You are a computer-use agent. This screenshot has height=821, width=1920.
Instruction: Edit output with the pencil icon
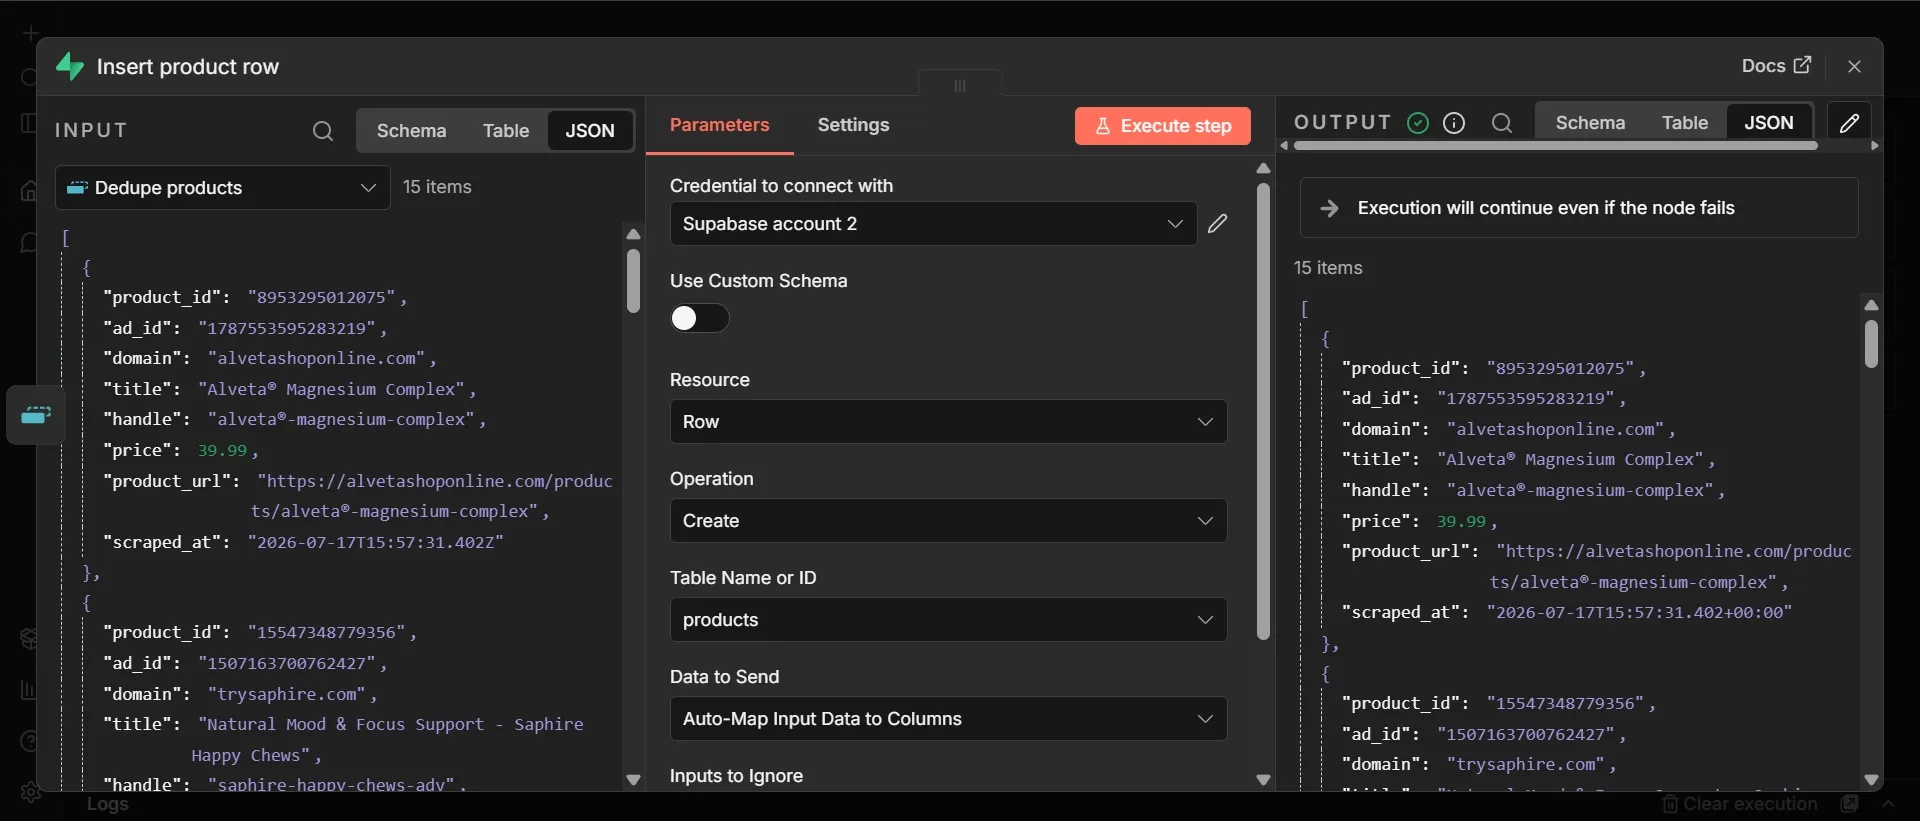(1849, 123)
